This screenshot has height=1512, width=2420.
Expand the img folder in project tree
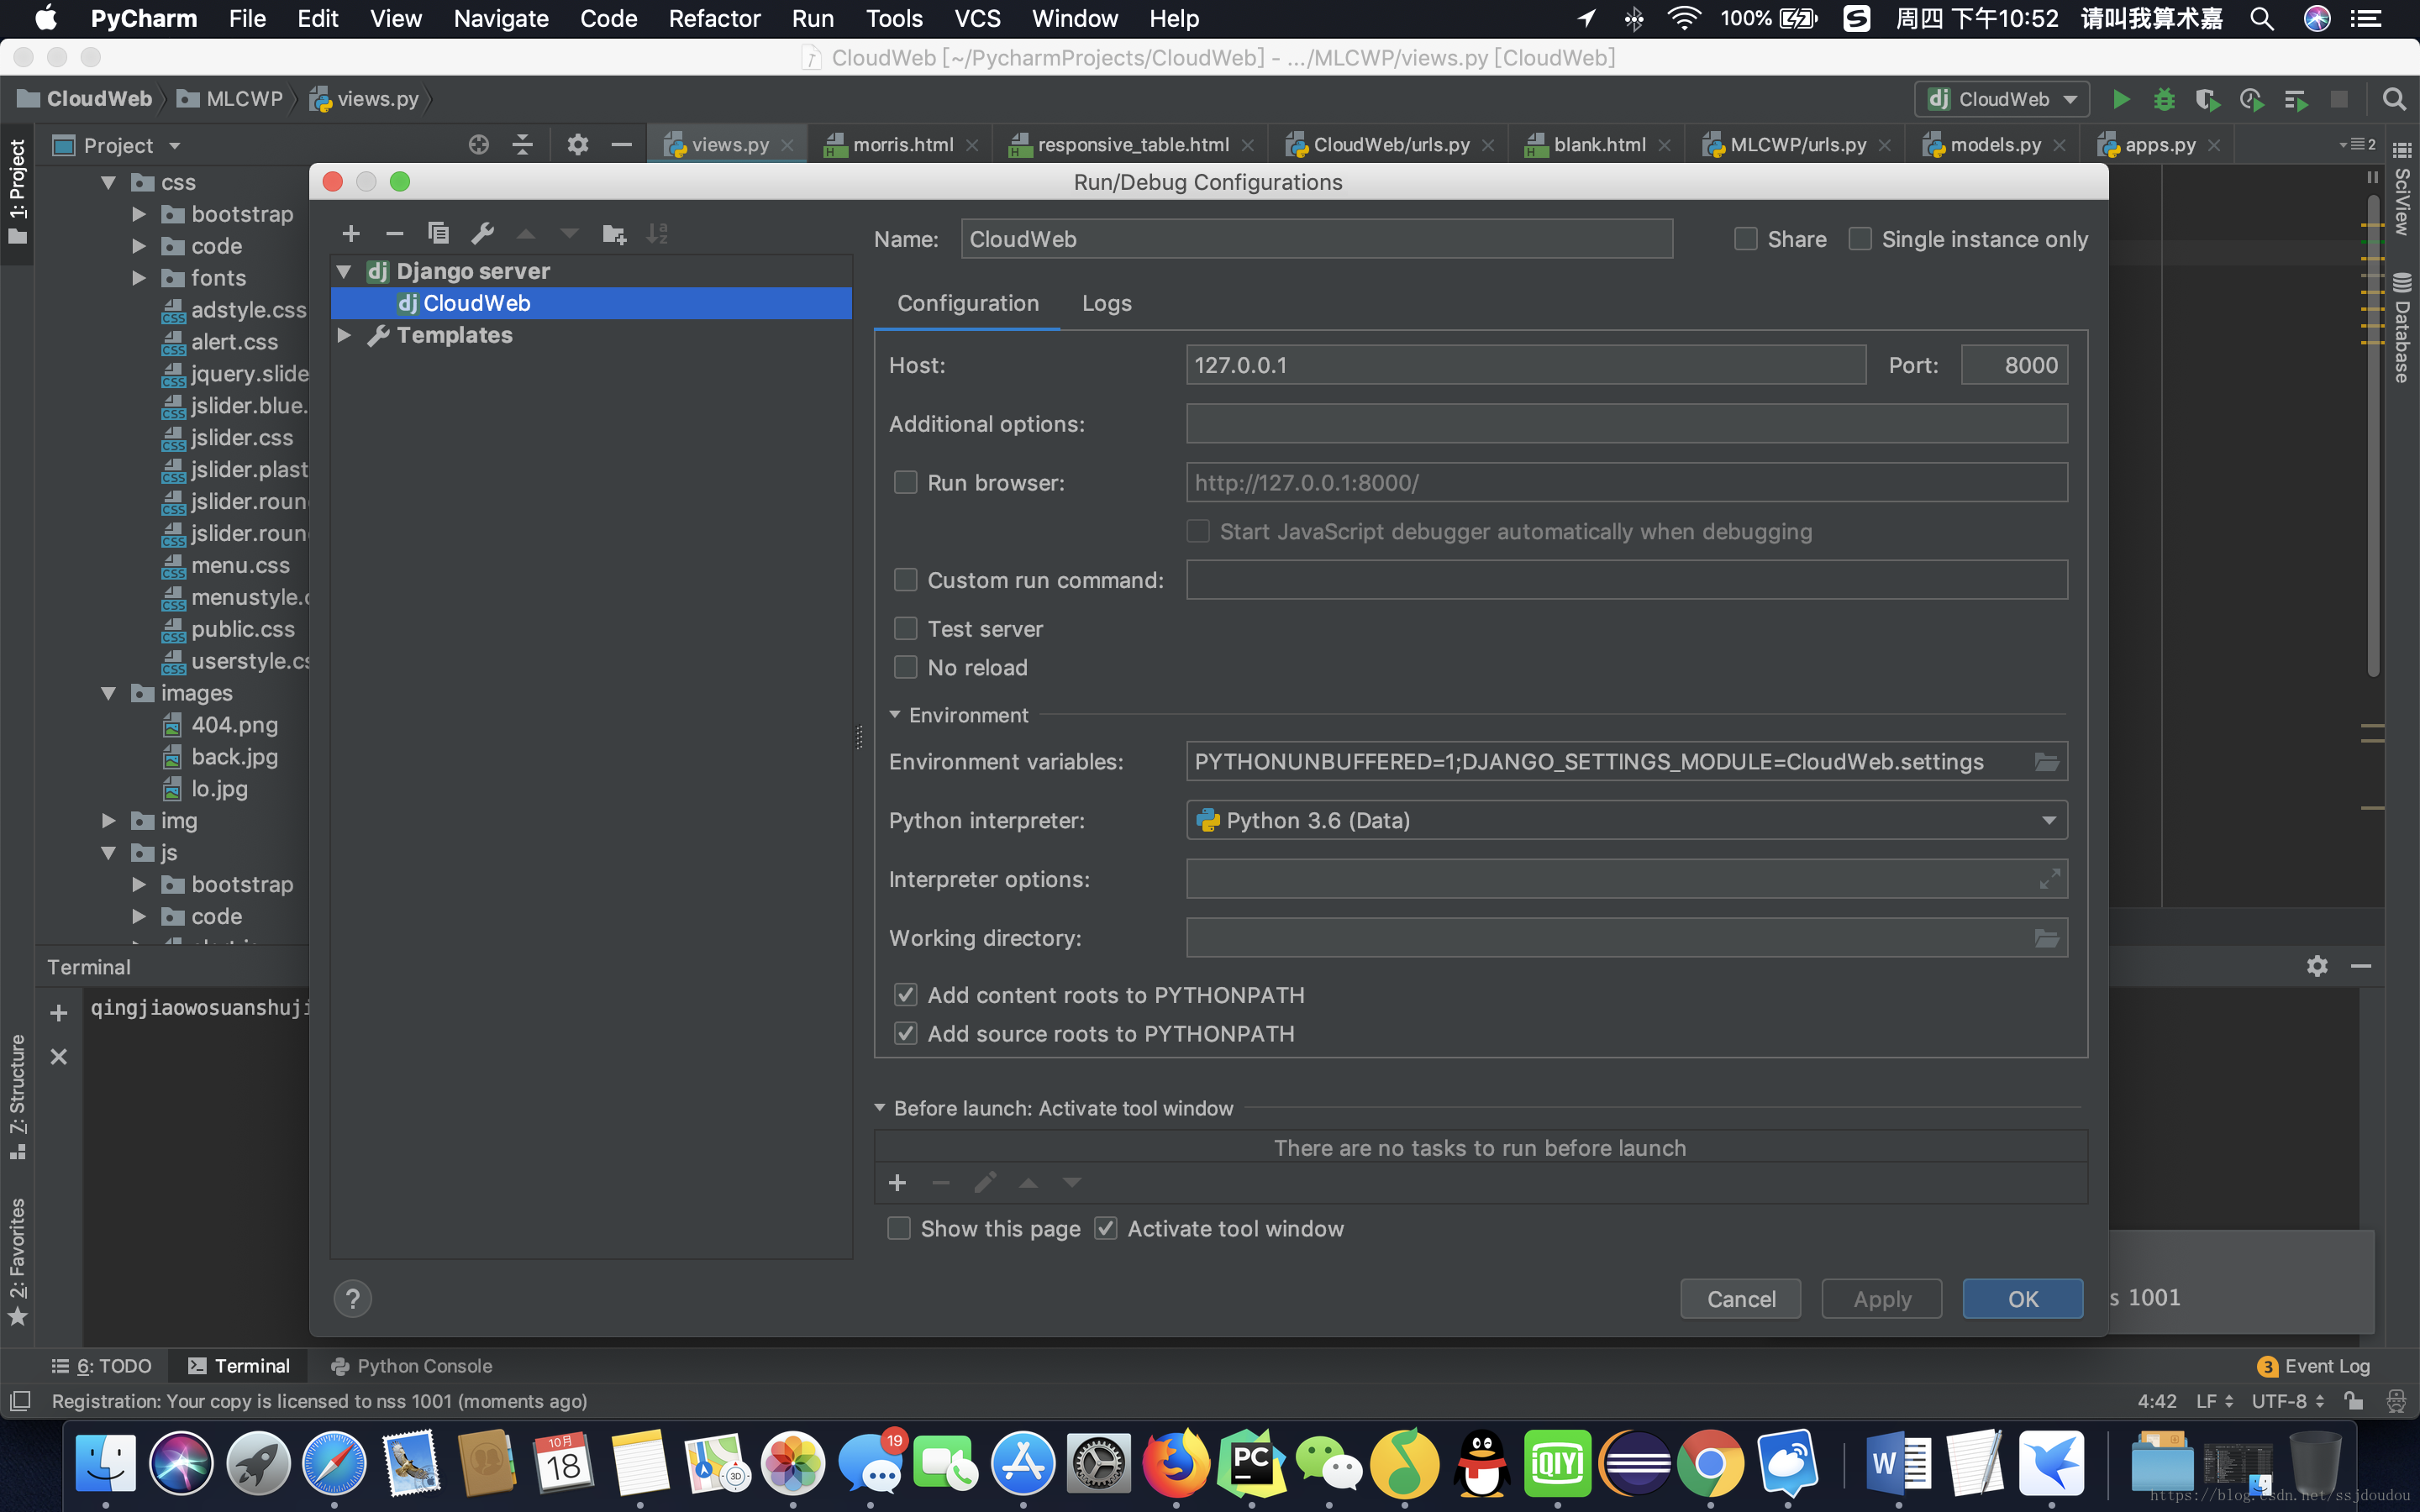[108, 821]
